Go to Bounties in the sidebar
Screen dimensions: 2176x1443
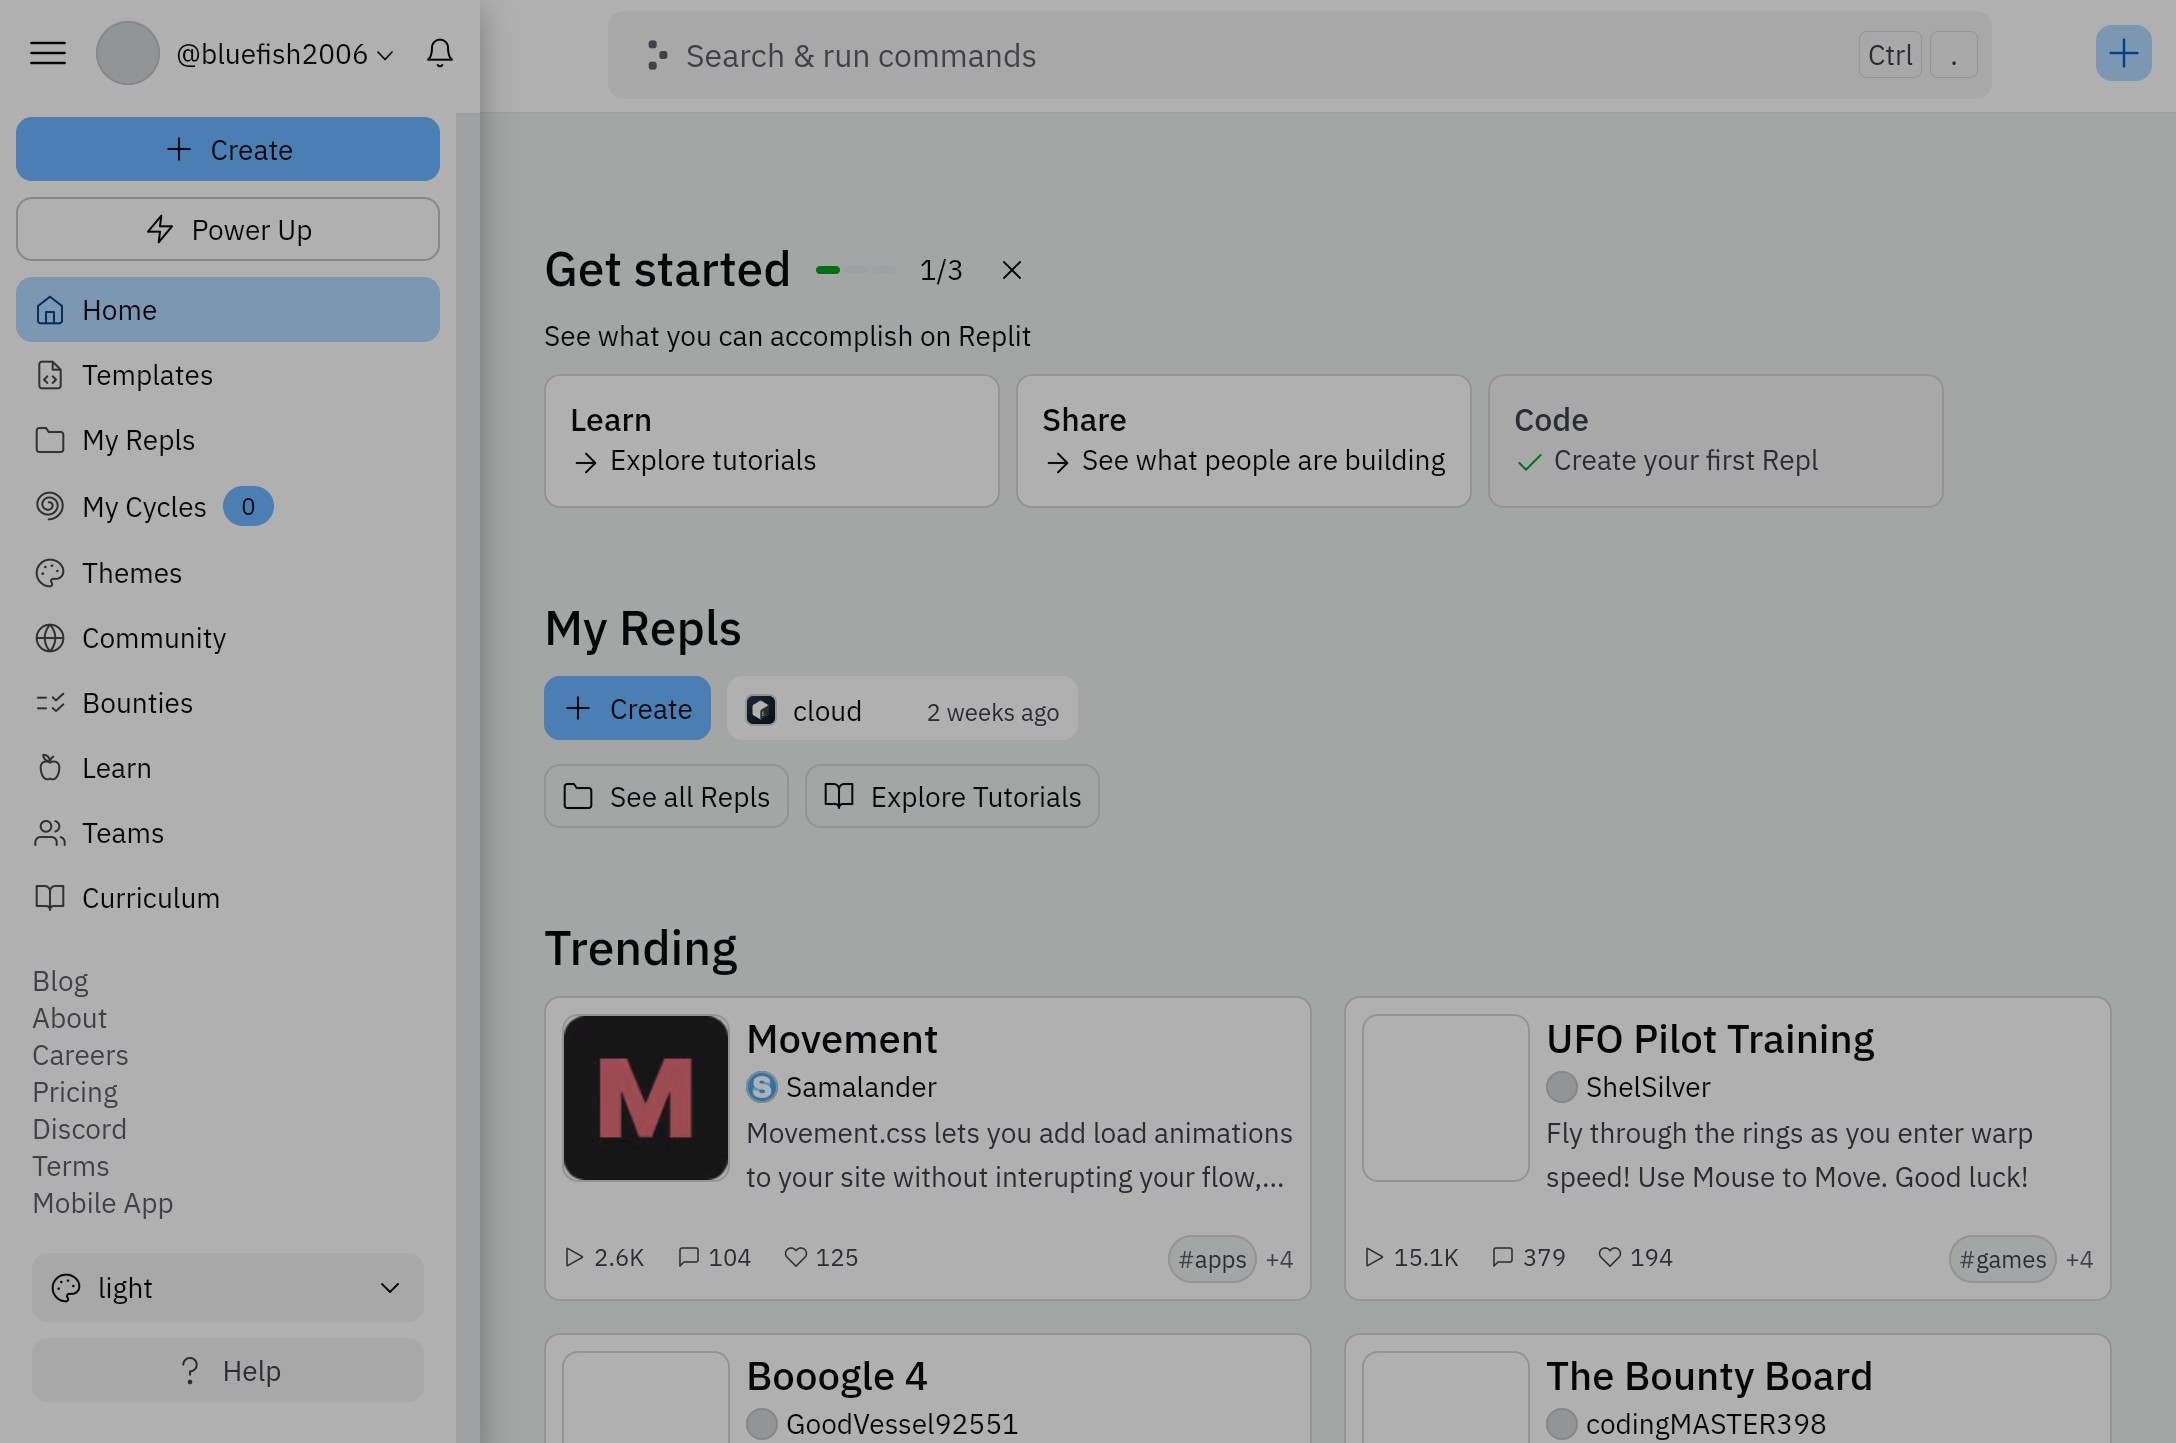click(137, 703)
